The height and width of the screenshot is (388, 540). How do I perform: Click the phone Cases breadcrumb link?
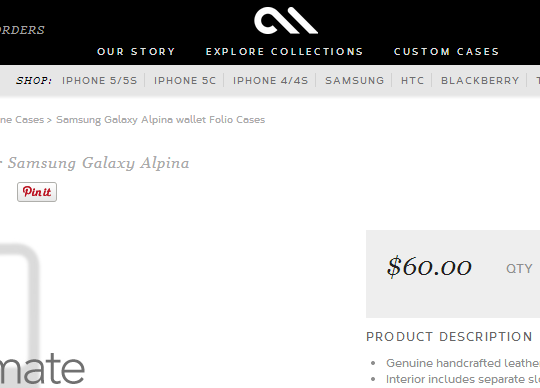point(22,120)
